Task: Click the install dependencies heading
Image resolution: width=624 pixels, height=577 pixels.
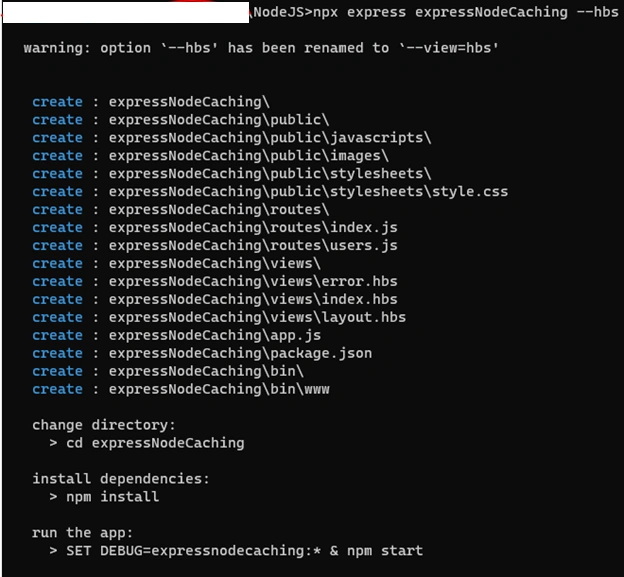Action: (x=121, y=479)
